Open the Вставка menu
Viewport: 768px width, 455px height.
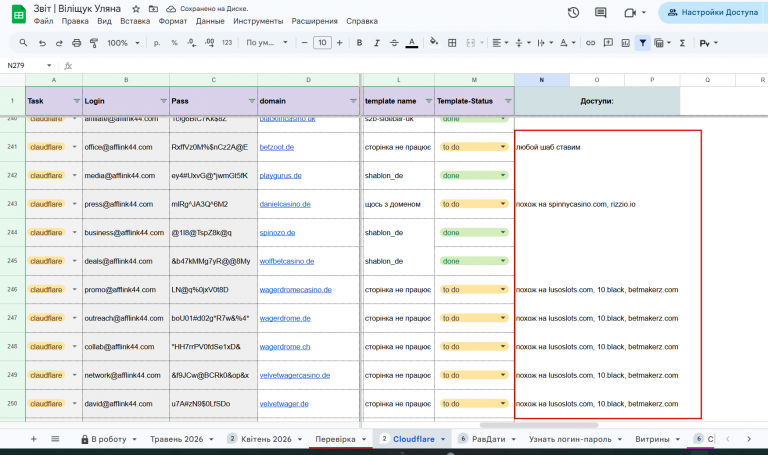click(135, 21)
